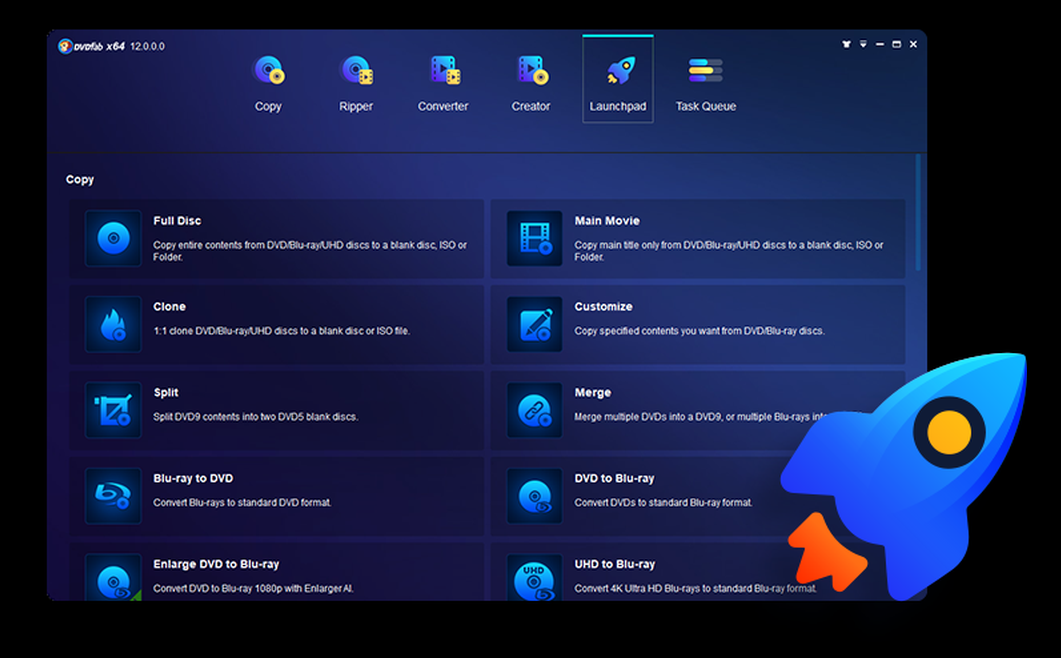Click the "Full Disc" title text
The image size is (1061, 658).
click(177, 221)
